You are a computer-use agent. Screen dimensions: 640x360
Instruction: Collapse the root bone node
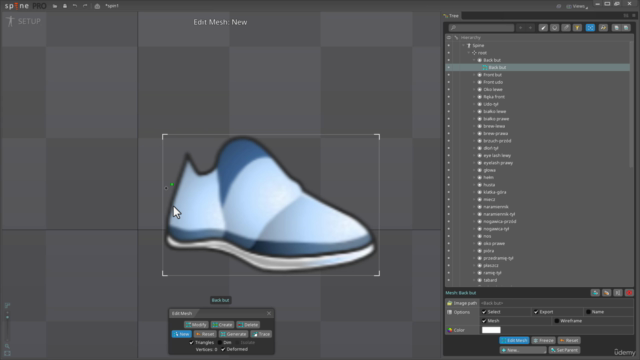click(469, 53)
